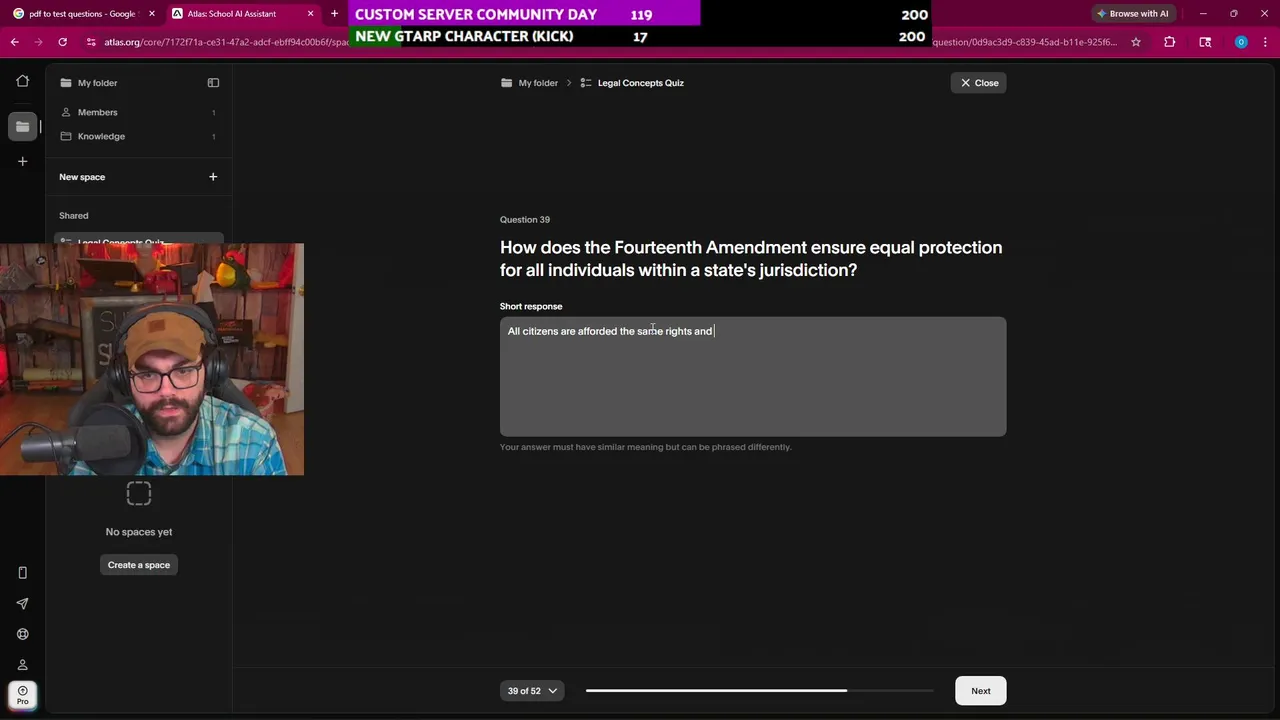This screenshot has height=720, width=1280.
Task: Open the user profile icon in rail
Action: (22, 665)
